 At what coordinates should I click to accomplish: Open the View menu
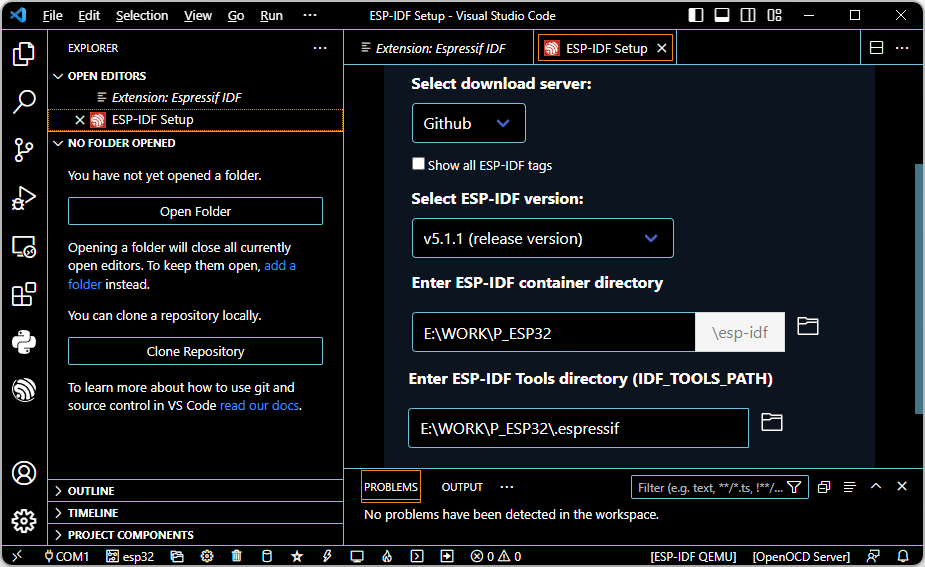coord(198,16)
